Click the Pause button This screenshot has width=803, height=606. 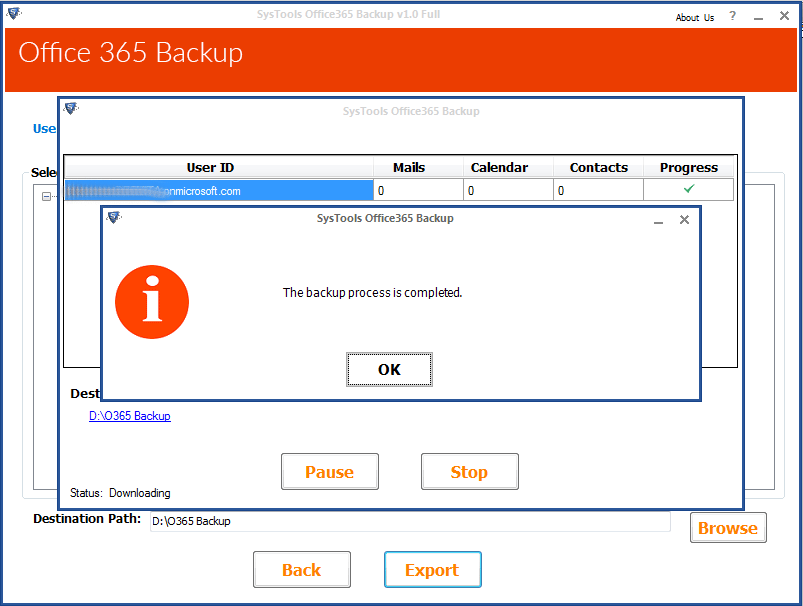(330, 472)
